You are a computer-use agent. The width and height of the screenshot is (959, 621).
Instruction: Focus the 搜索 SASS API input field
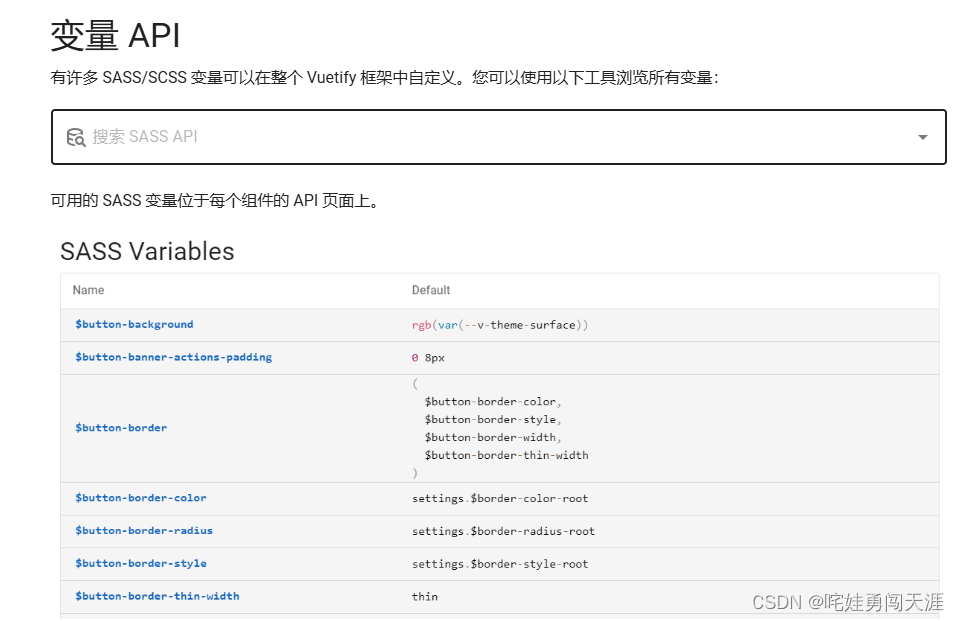click(x=498, y=137)
